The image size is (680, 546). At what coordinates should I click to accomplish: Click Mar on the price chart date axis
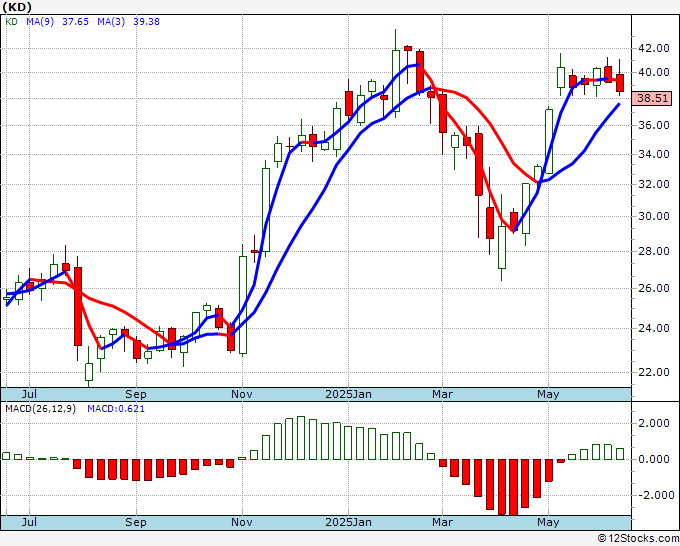pyautogui.click(x=442, y=394)
